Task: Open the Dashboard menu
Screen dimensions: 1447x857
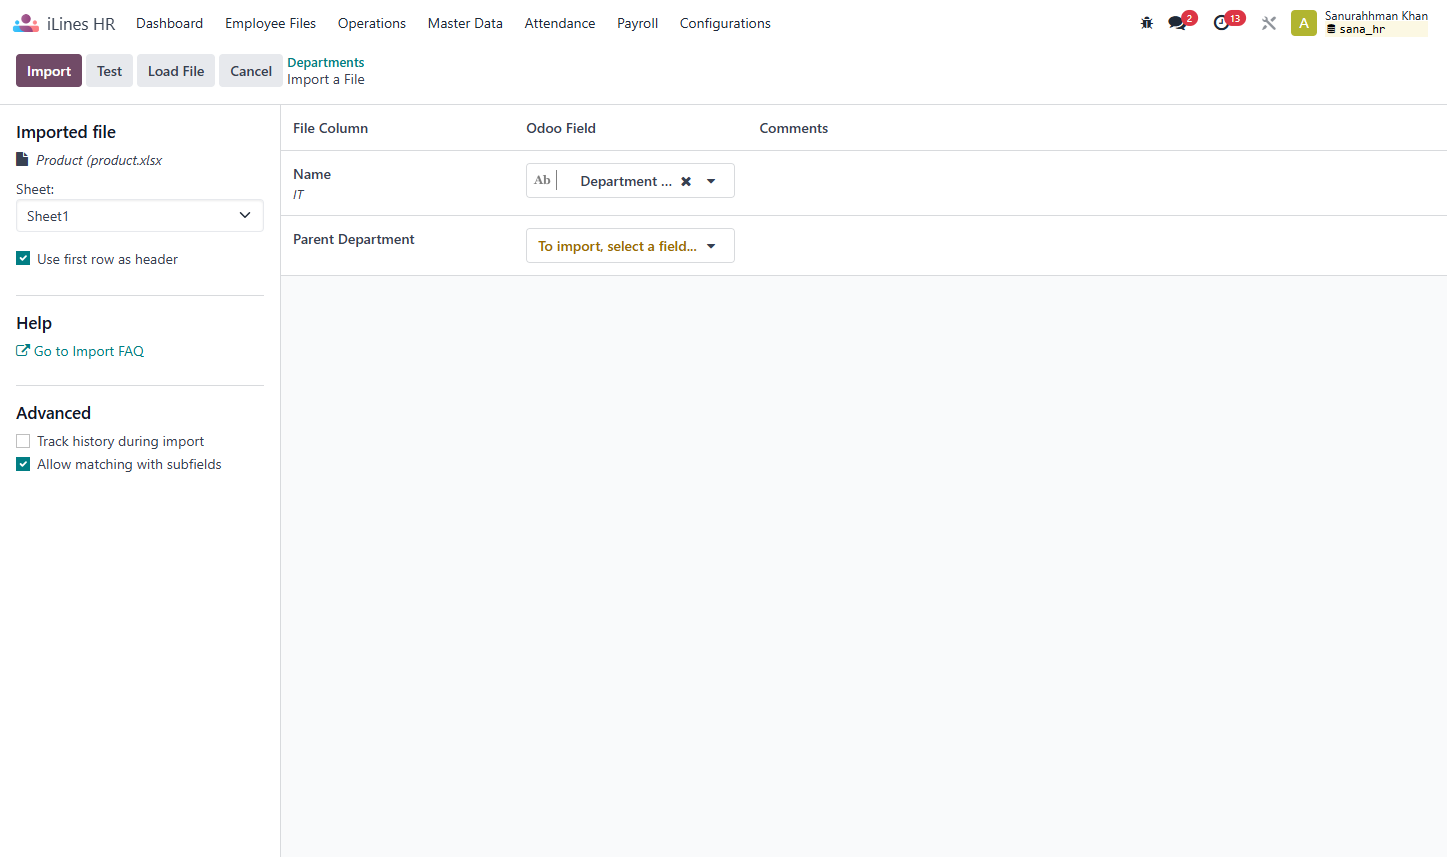Action: (169, 23)
